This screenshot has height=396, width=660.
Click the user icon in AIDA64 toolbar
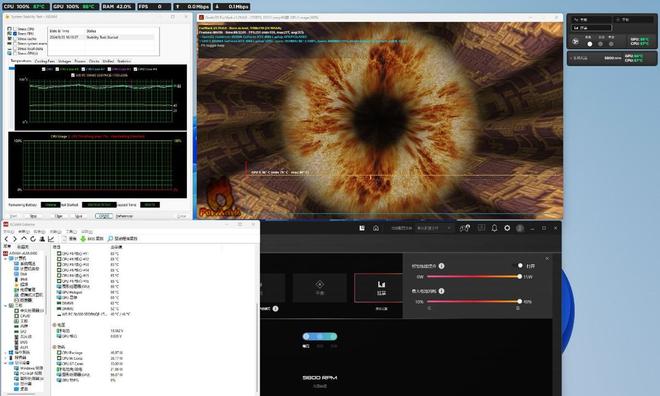coord(42,239)
